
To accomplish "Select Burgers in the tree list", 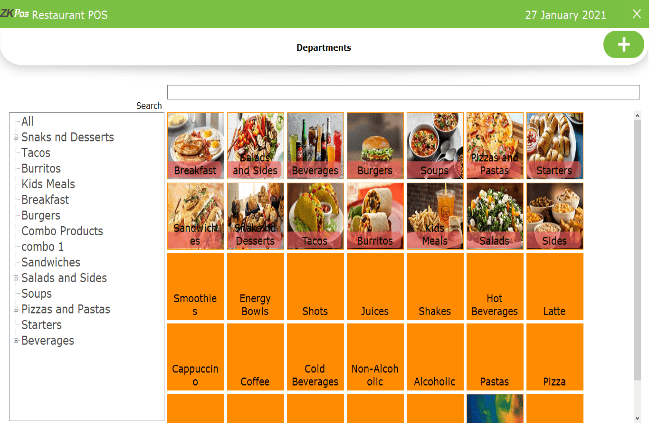I will tap(41, 215).
